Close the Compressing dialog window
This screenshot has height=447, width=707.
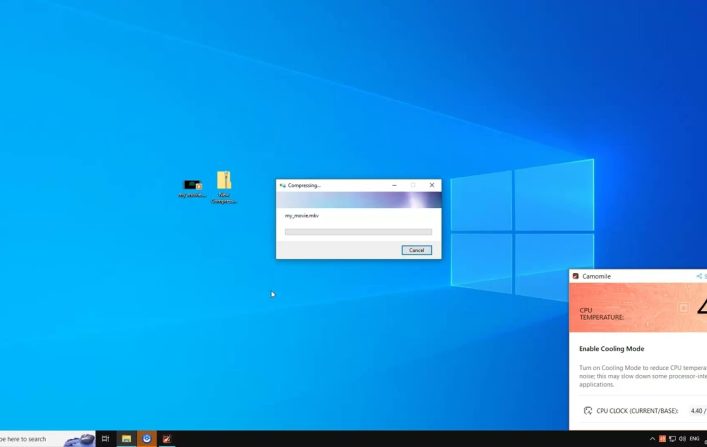coord(432,185)
